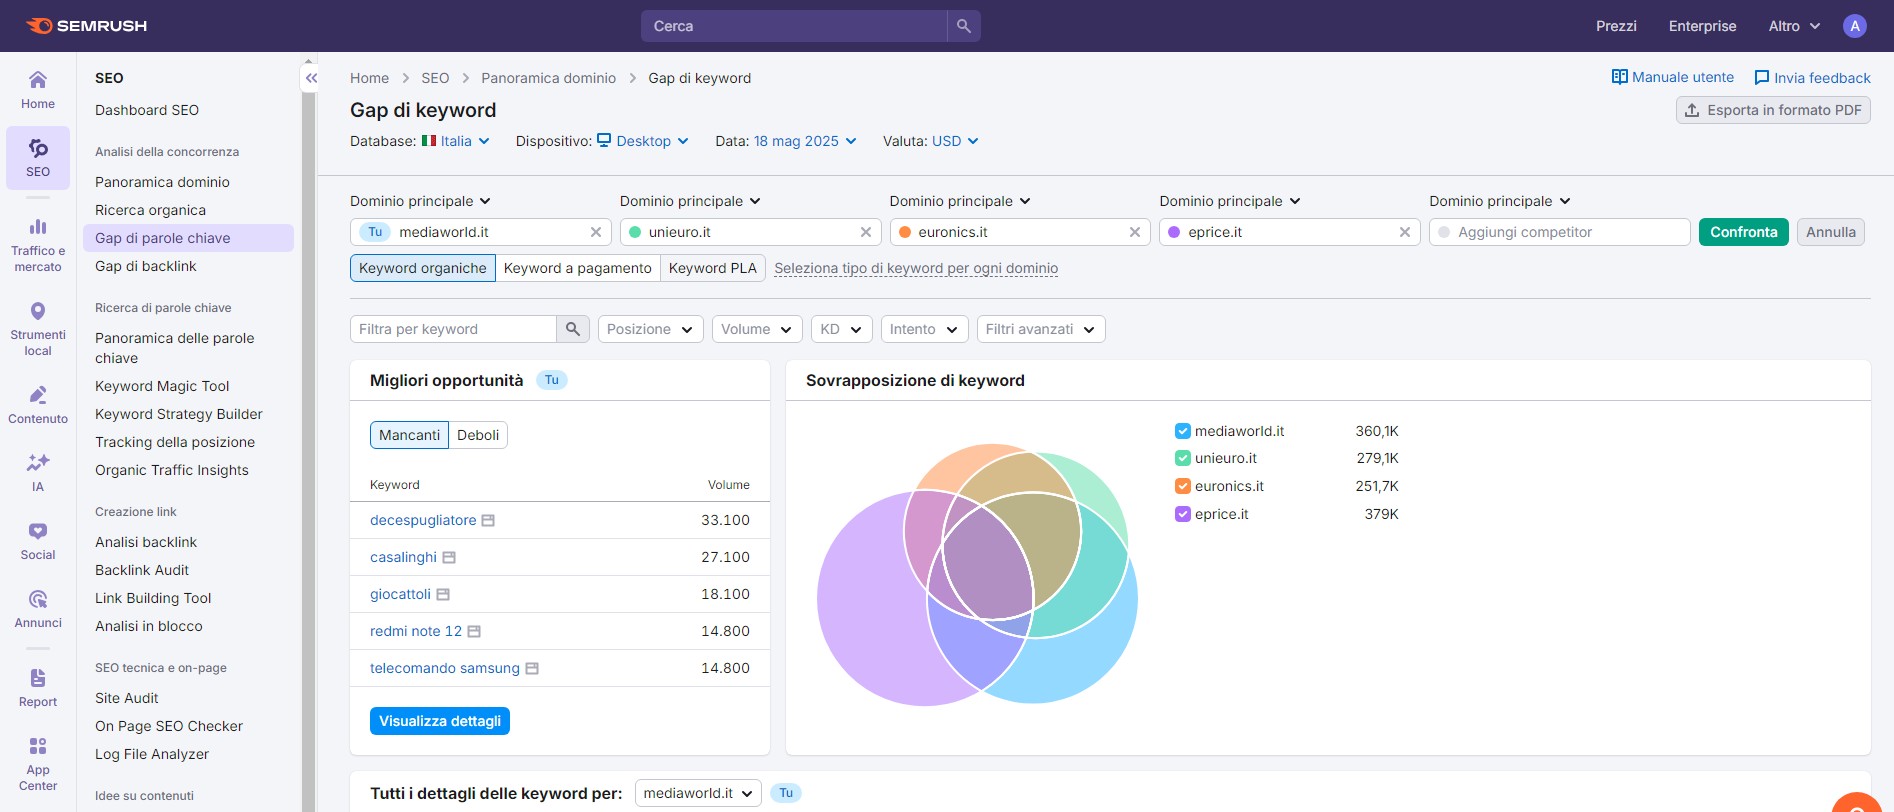The height and width of the screenshot is (812, 1894).
Task: Uncheck mediaworld.it in overlap legend
Action: [x=1183, y=431]
